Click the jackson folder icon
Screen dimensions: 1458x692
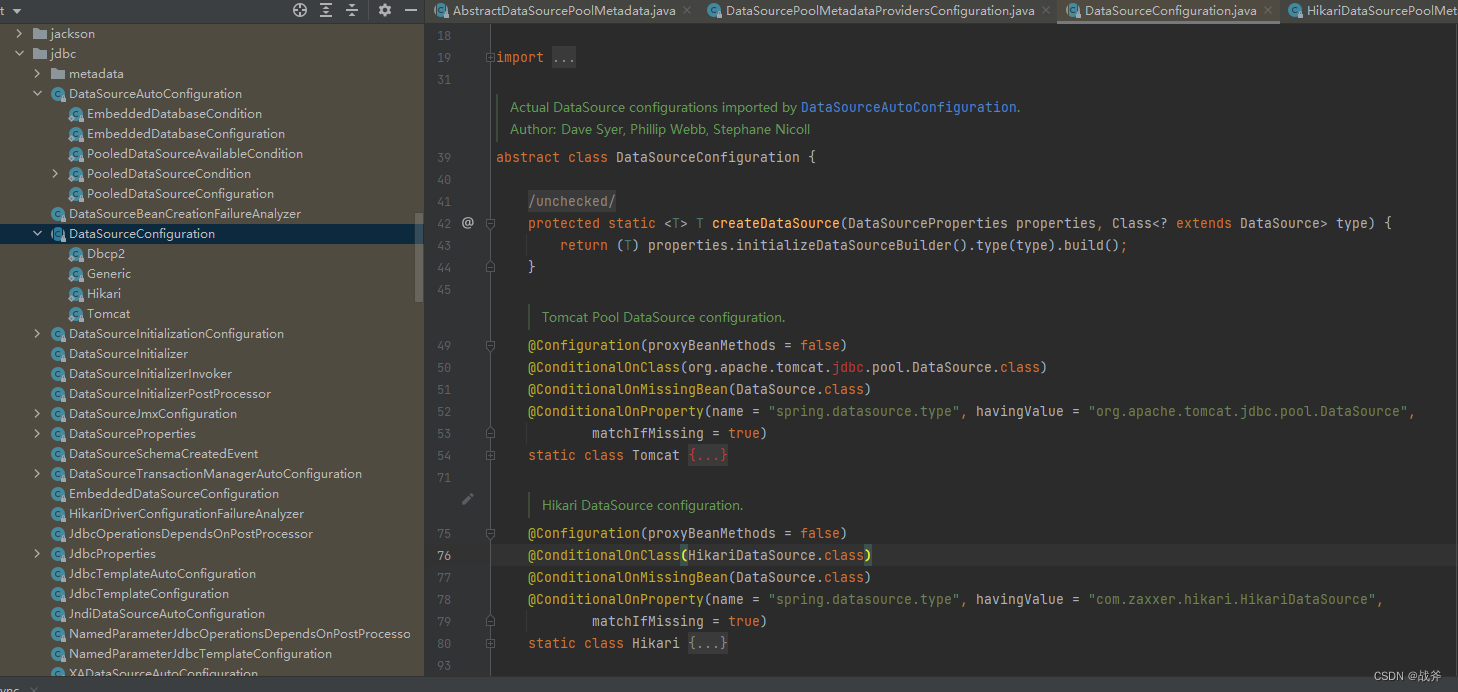pos(40,33)
